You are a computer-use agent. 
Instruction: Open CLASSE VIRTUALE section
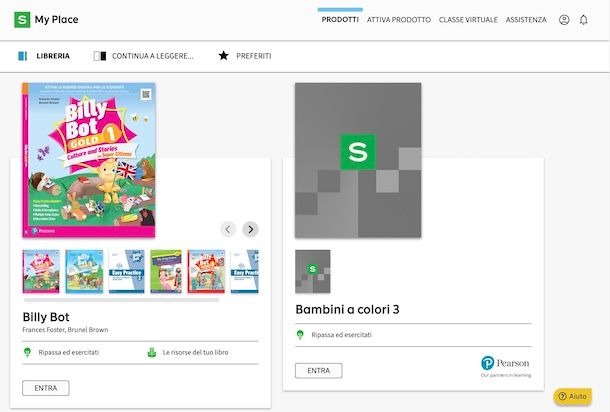tap(468, 20)
